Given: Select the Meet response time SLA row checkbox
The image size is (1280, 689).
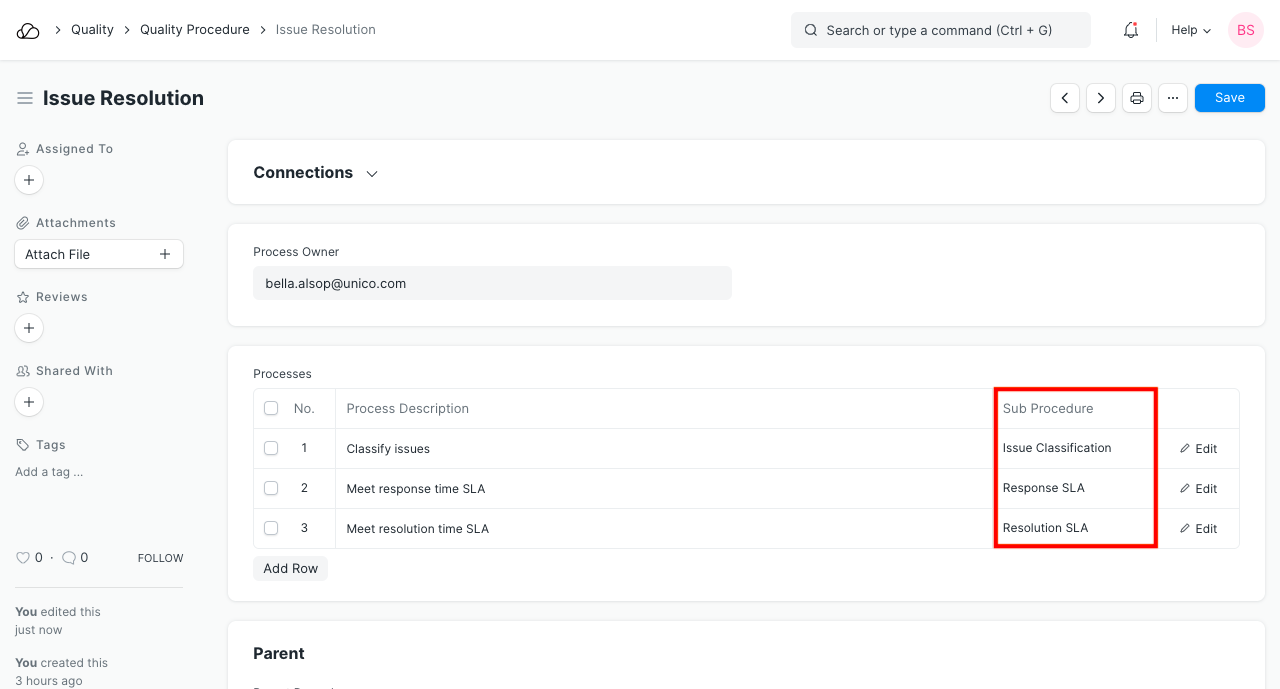Looking at the screenshot, I should 271,488.
